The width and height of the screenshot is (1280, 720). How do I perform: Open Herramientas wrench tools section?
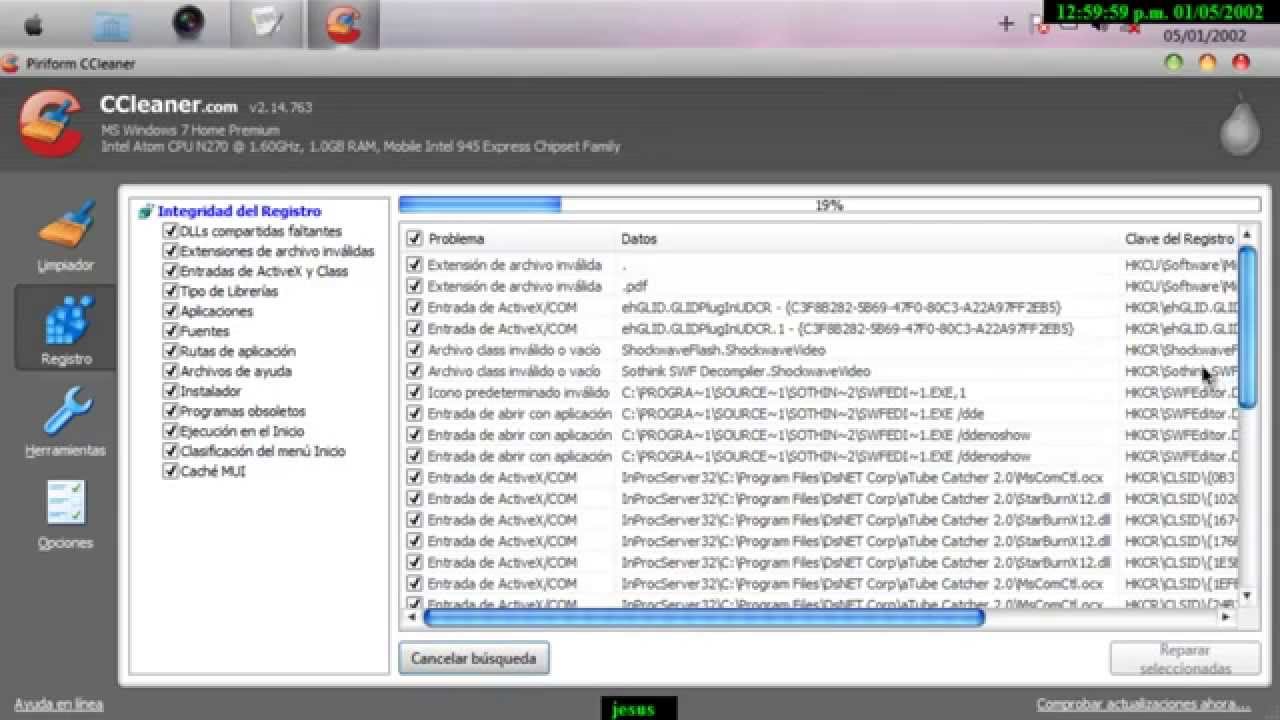[x=66, y=422]
